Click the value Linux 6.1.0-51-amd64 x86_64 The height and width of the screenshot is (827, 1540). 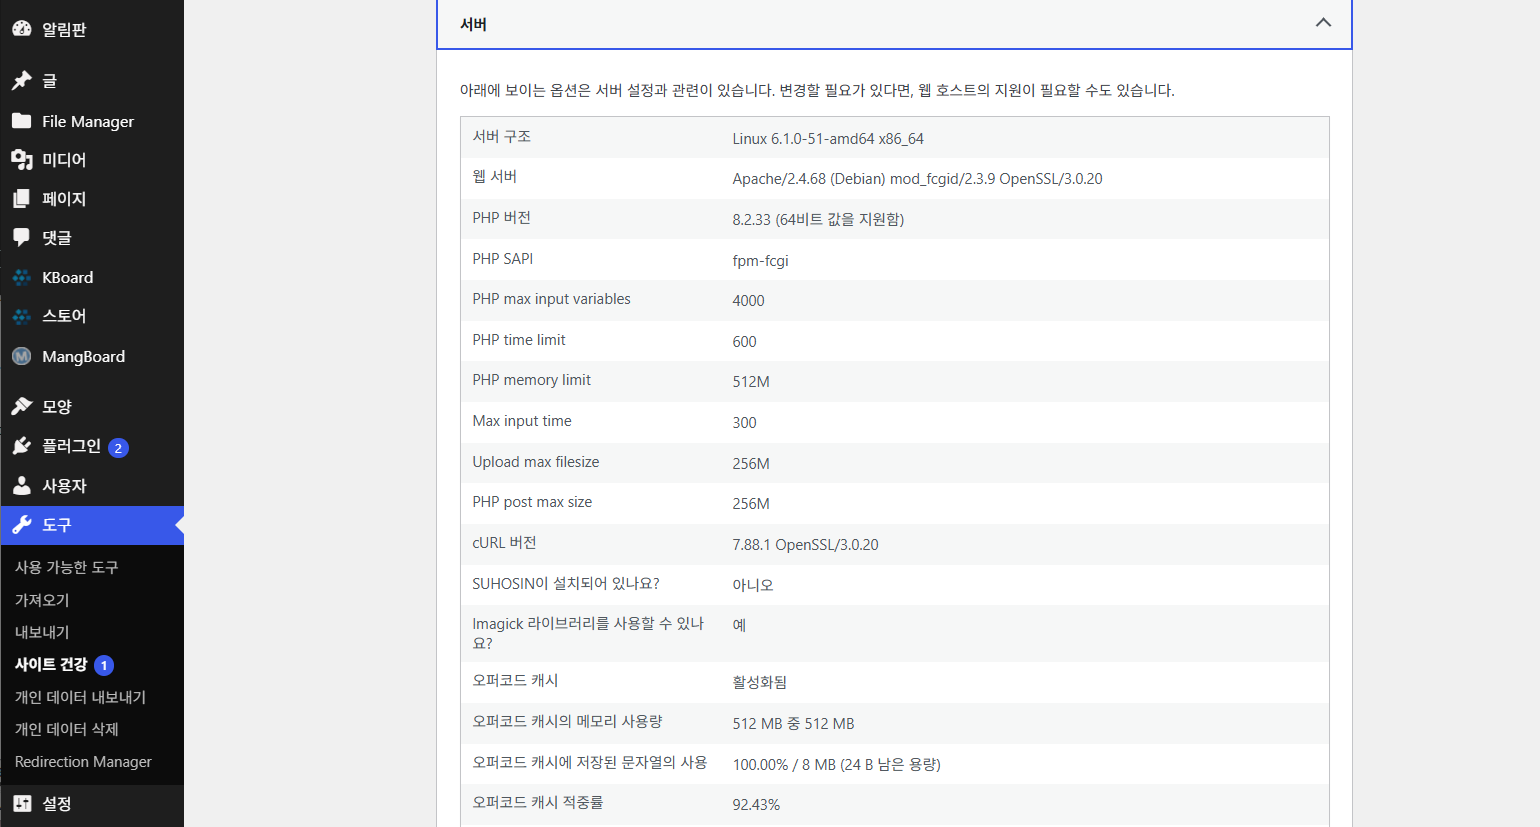828,139
